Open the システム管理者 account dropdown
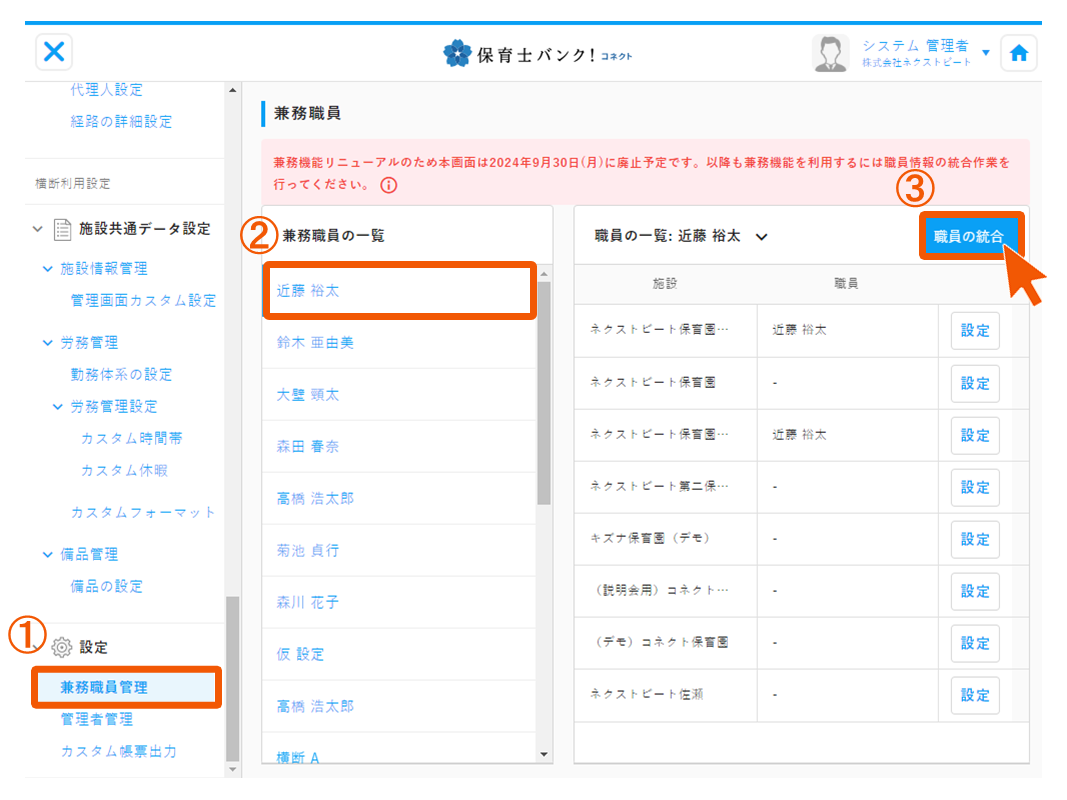This screenshot has width=1067, height=800. (x=985, y=52)
